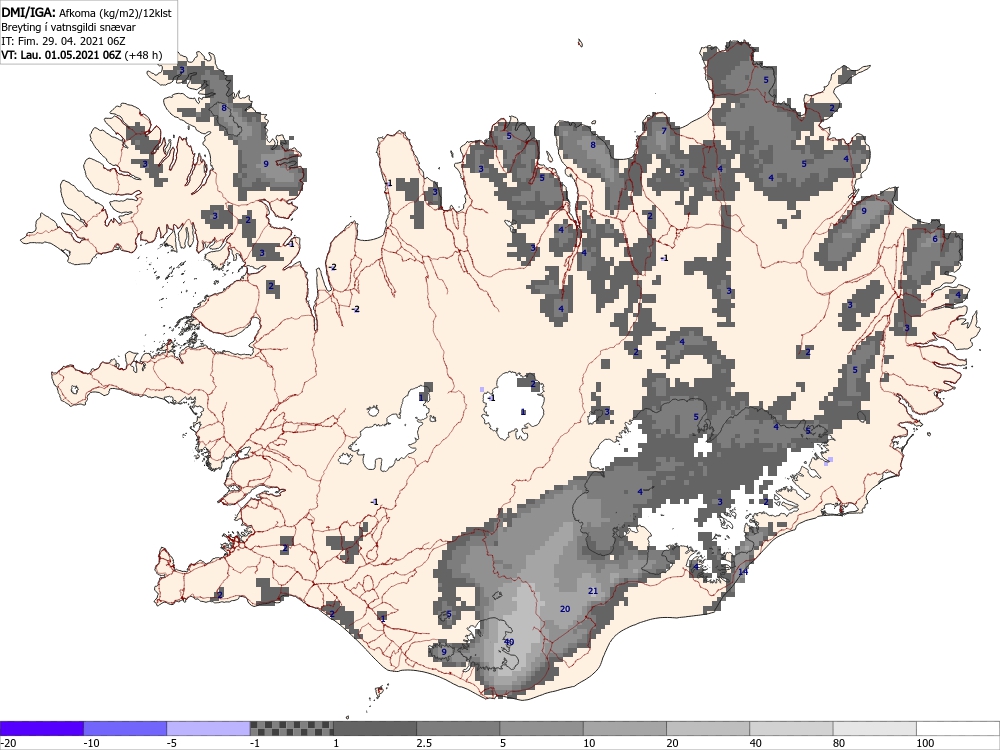The image size is (1000, 750).
Task: Select the map data value 6 in the east
Action: pyautogui.click(x=935, y=239)
